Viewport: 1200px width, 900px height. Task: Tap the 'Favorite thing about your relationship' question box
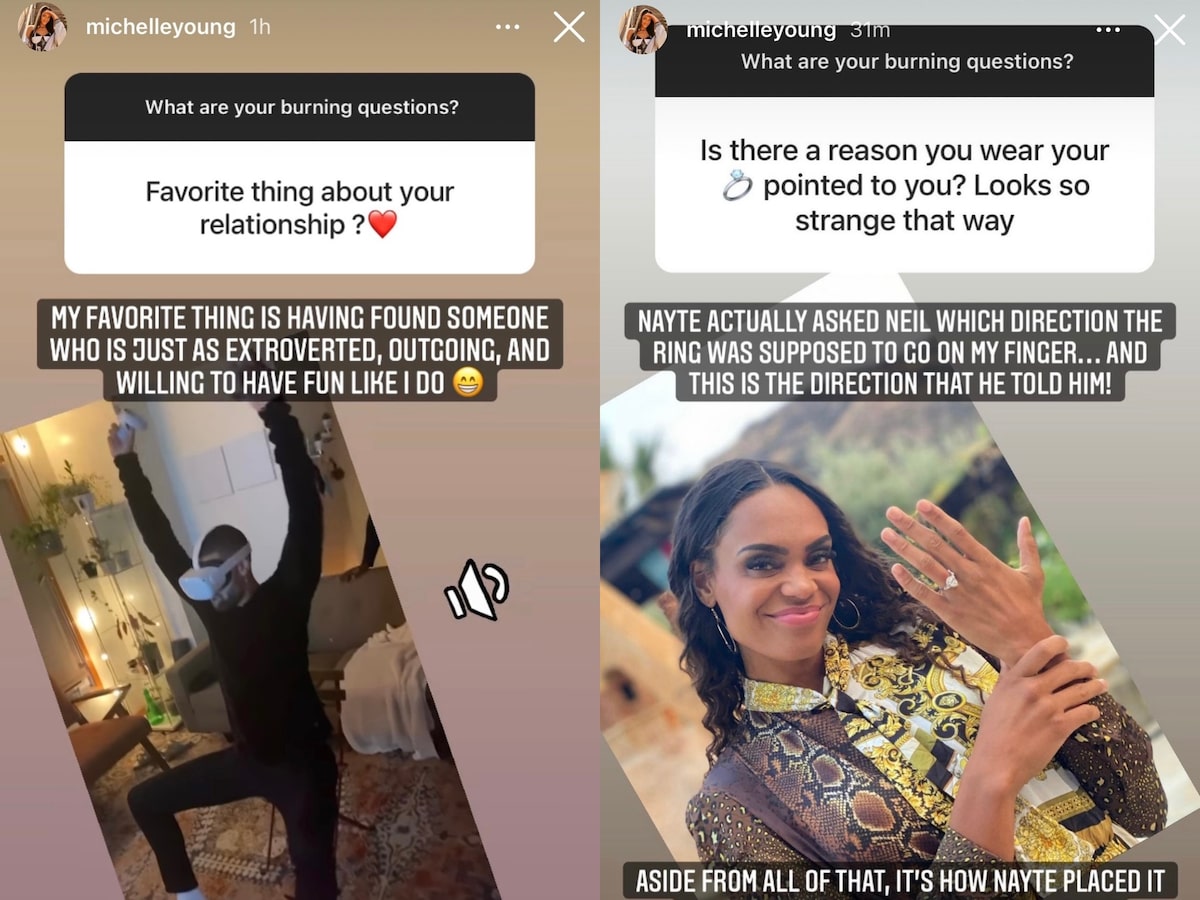pyautogui.click(x=300, y=207)
